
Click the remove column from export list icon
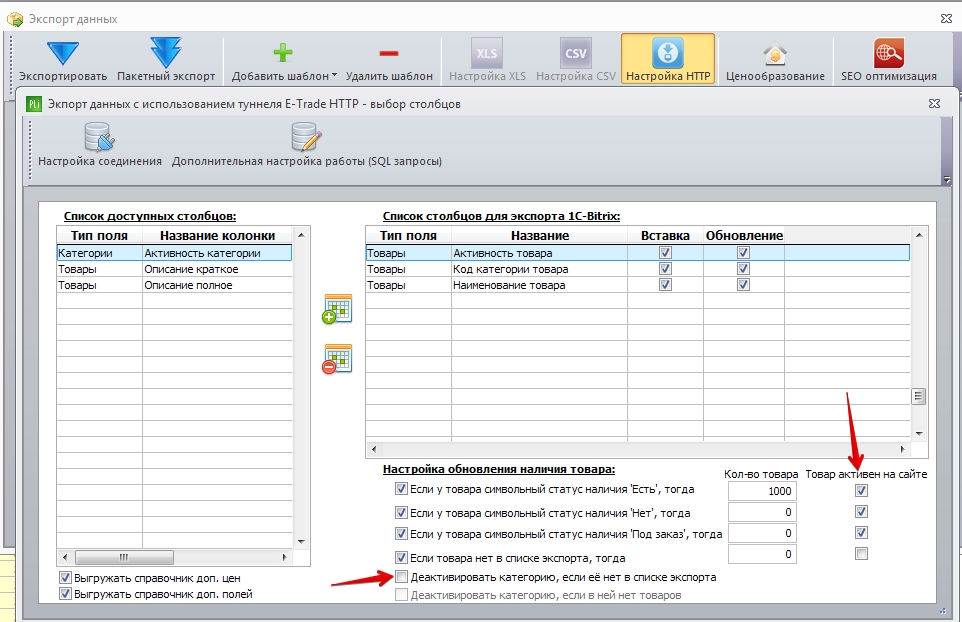click(337, 359)
